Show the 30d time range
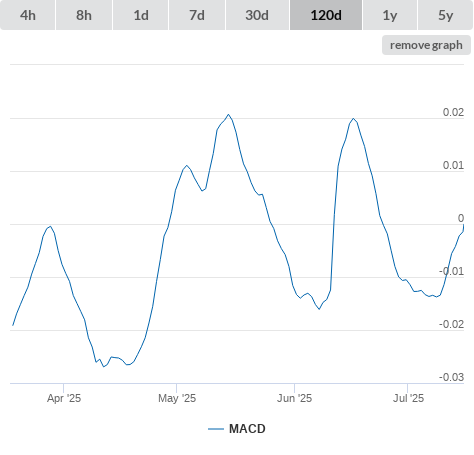This screenshot has width=474, height=455. point(257,15)
